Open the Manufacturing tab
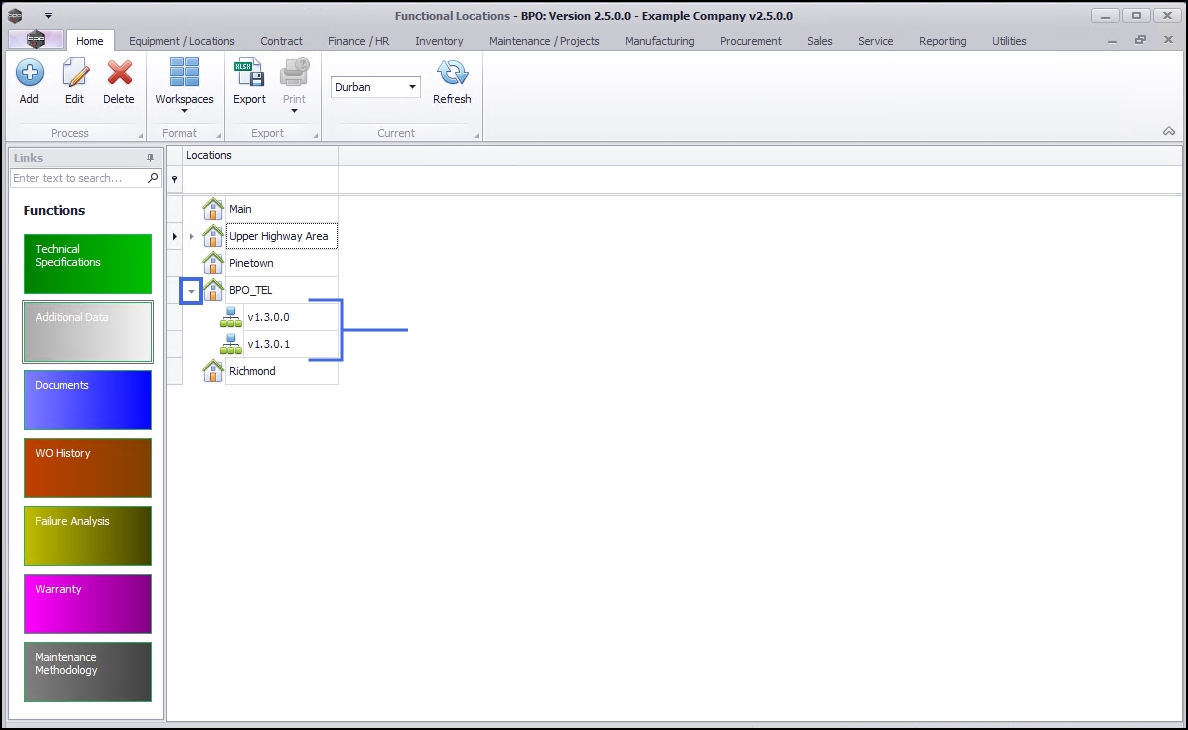 tap(659, 41)
